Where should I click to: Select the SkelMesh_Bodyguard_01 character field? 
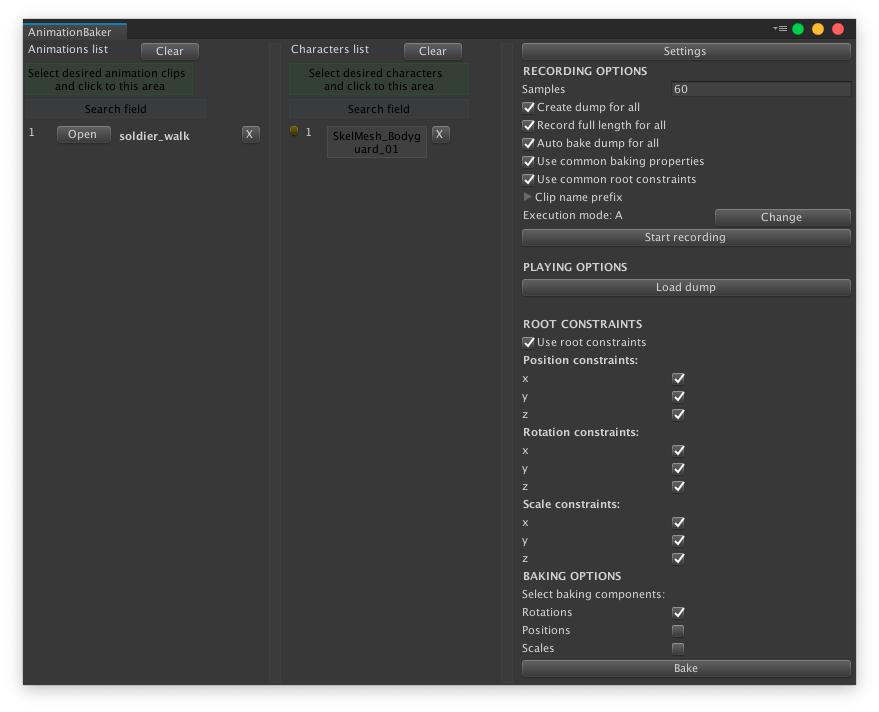click(377, 142)
